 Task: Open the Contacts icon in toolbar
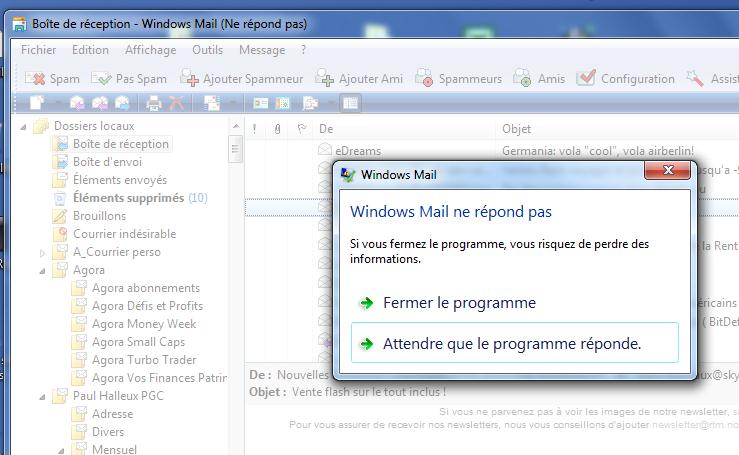[260, 102]
